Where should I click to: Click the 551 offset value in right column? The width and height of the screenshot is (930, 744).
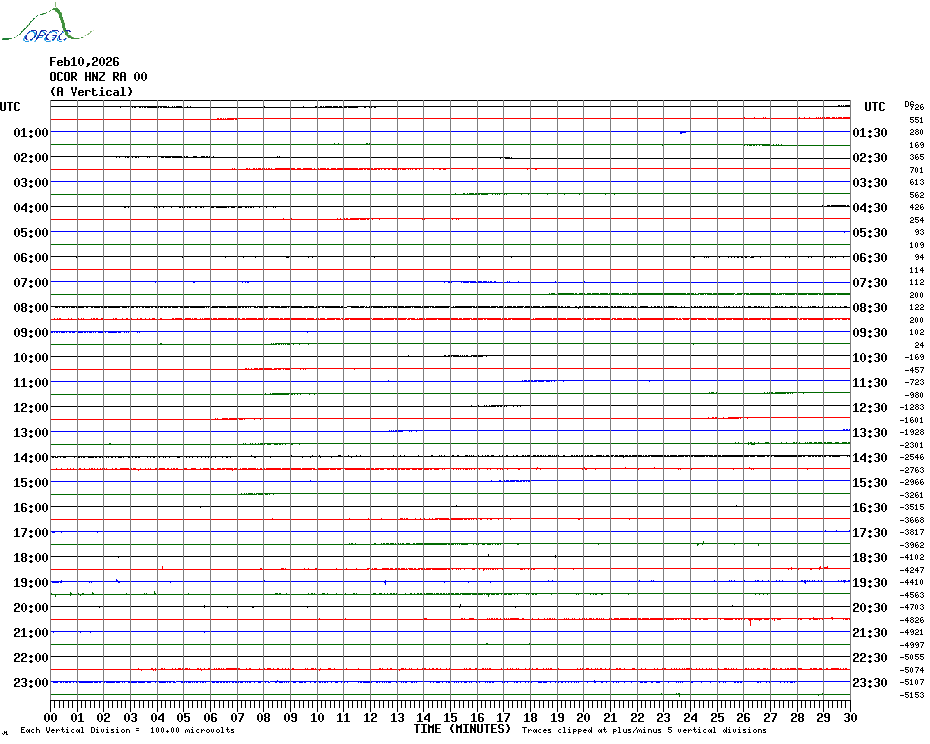pos(916,120)
